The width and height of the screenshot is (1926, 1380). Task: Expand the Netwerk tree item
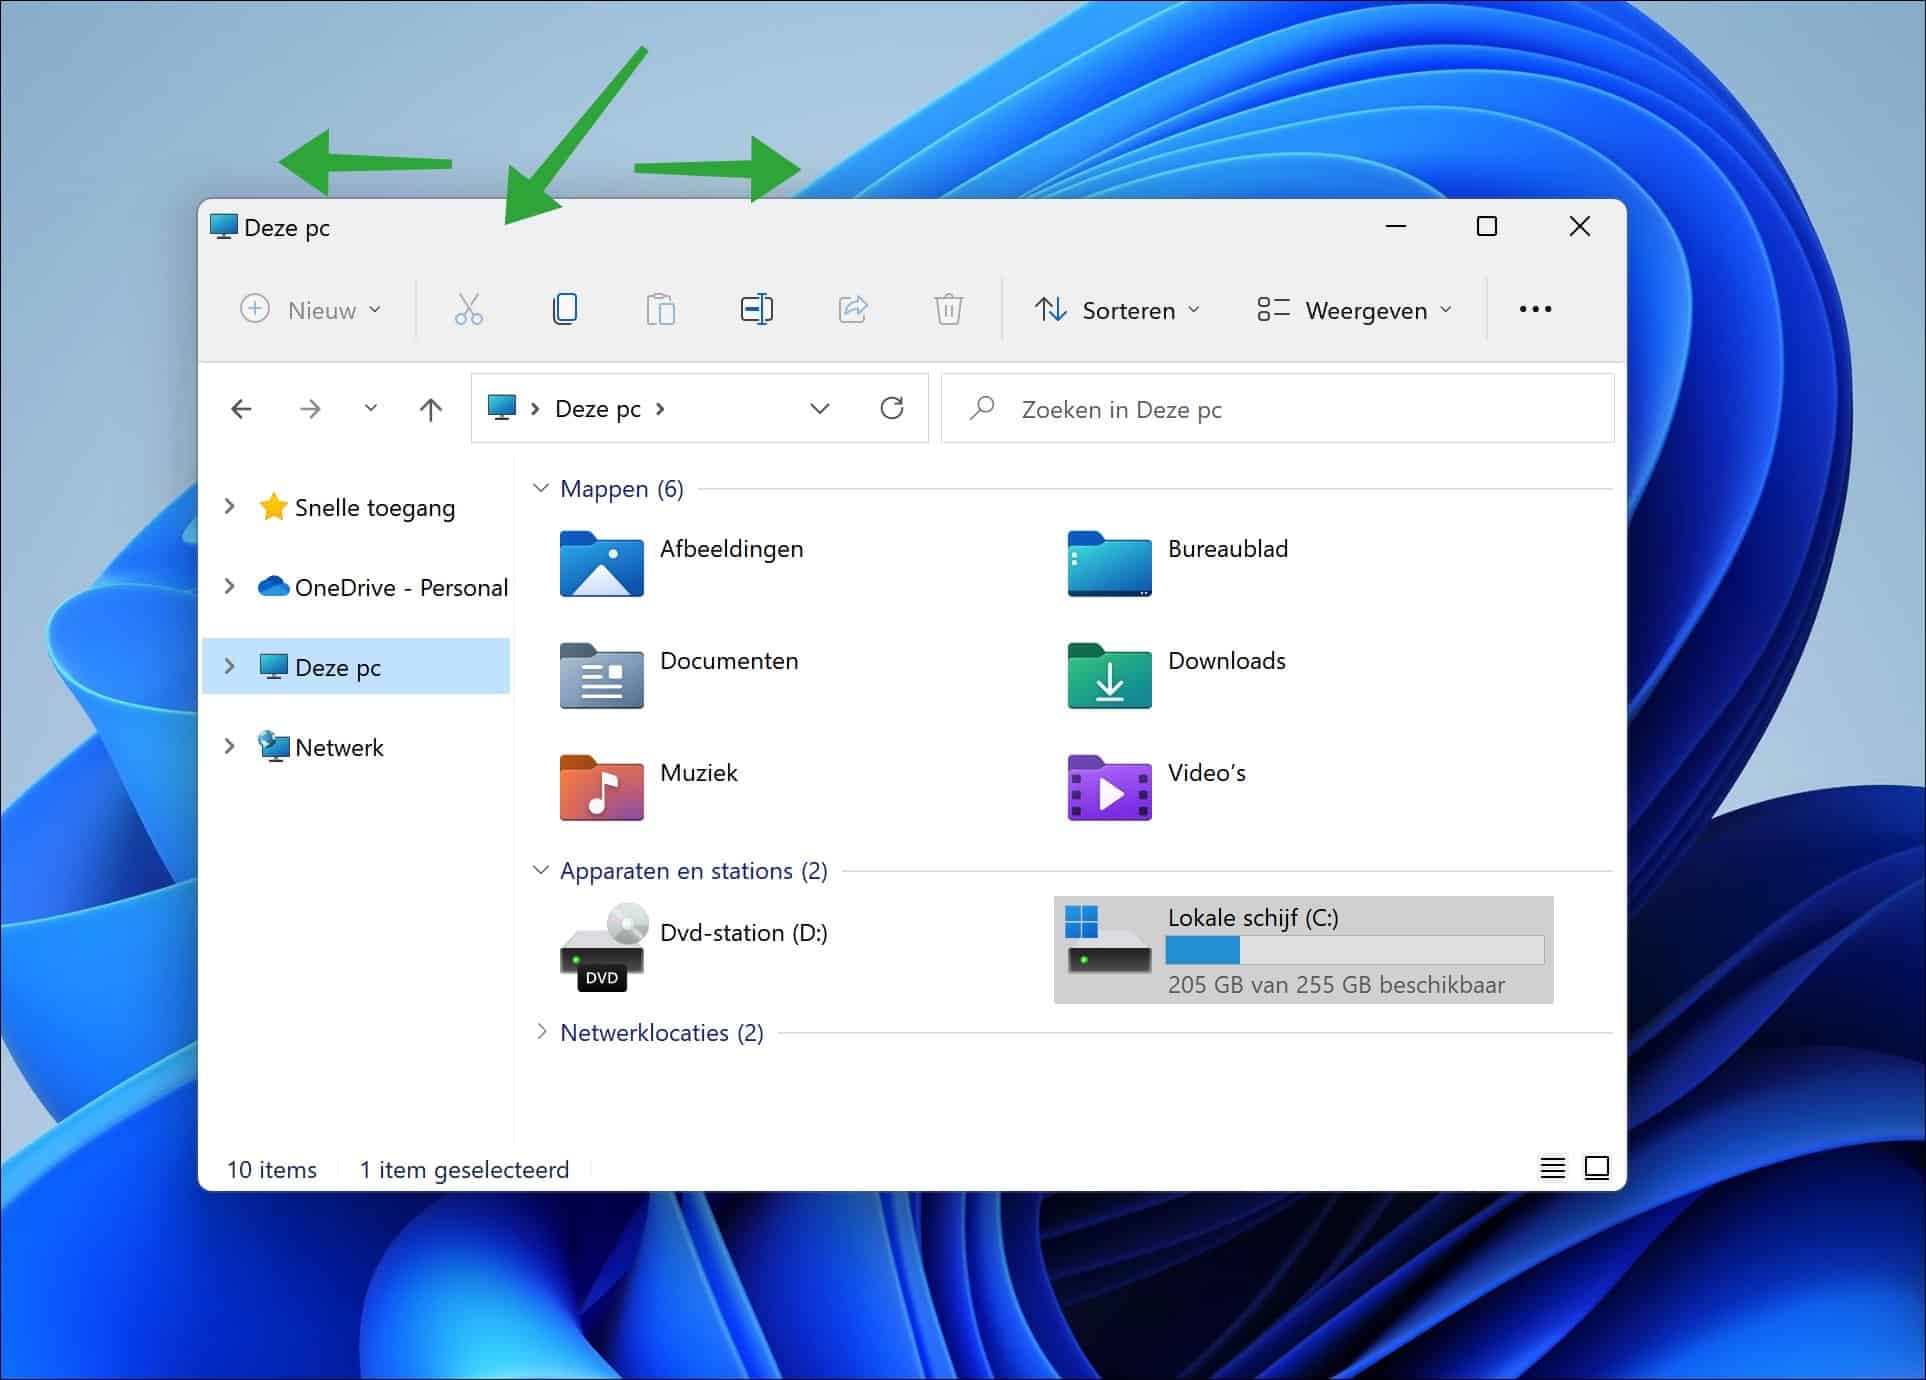point(229,746)
